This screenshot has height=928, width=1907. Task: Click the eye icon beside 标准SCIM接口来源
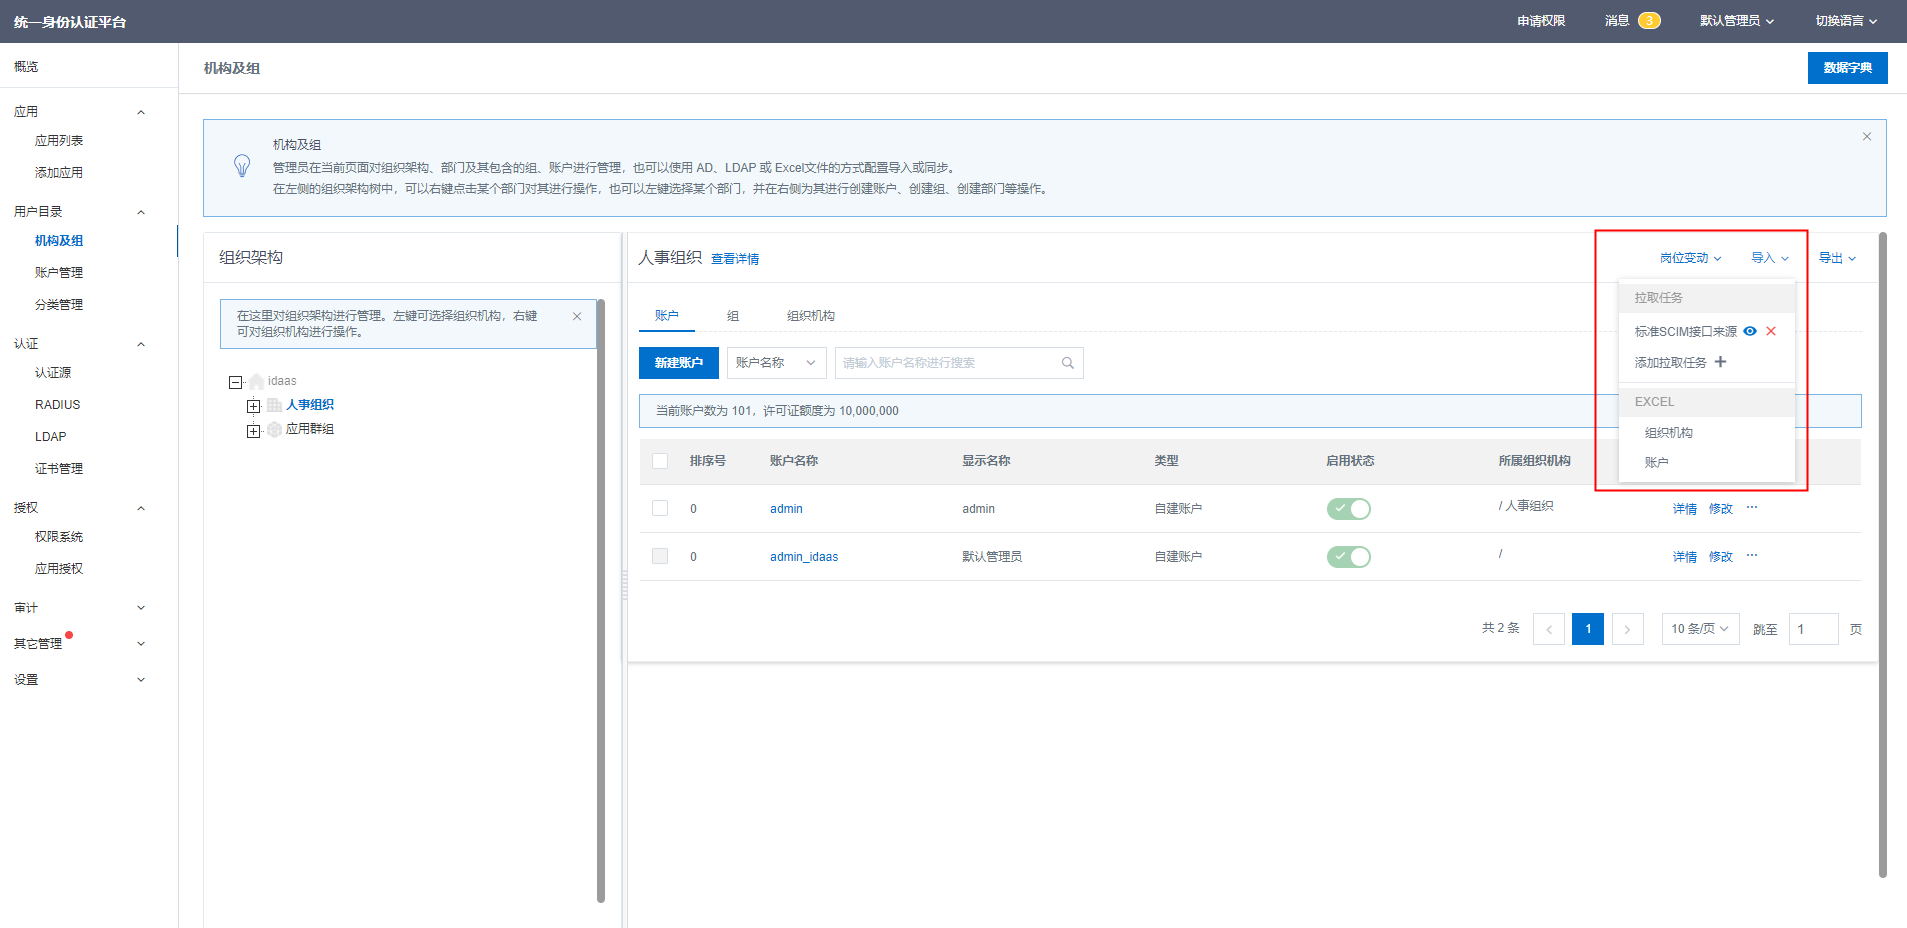pos(1750,331)
